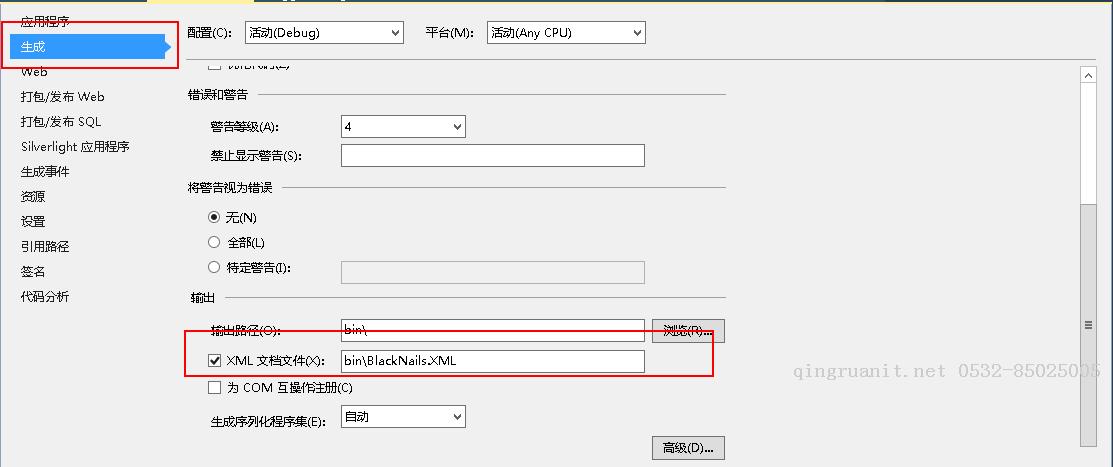The height and width of the screenshot is (467, 1113).
Task: Click the vertical scrollbar thumb
Action: tap(1088, 324)
